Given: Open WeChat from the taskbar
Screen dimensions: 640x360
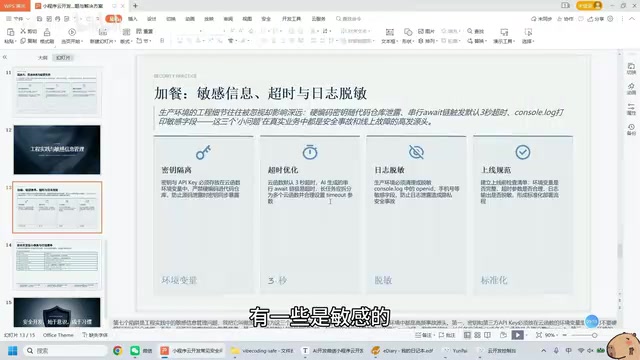Looking at the screenshot, I should coord(135,350).
